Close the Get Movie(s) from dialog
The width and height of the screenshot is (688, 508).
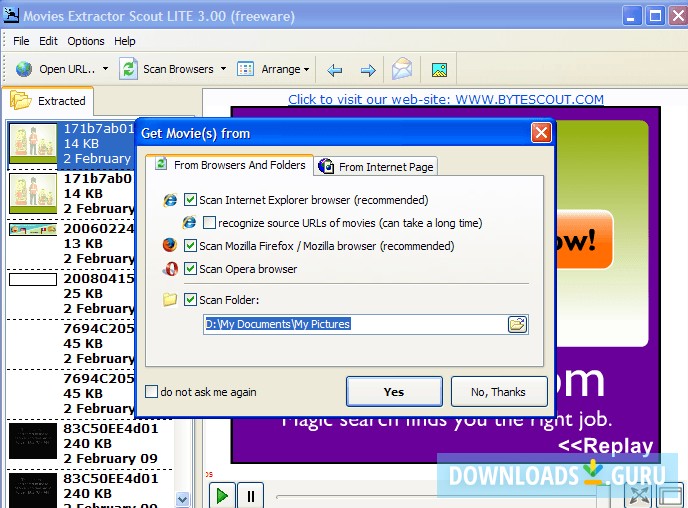pos(541,132)
